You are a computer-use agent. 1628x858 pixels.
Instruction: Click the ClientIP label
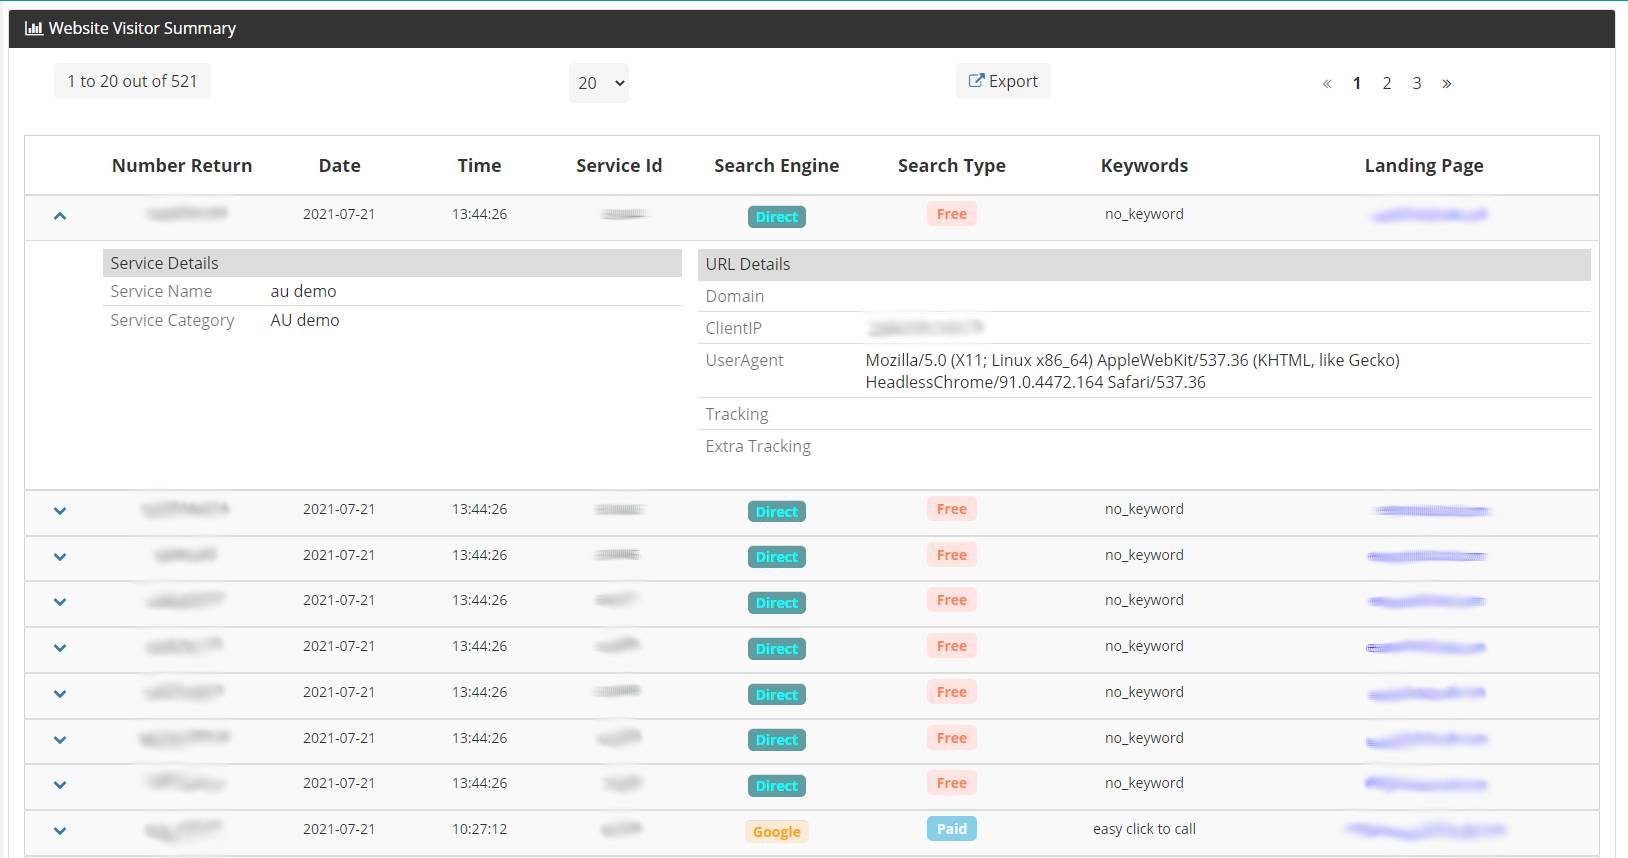734,328
